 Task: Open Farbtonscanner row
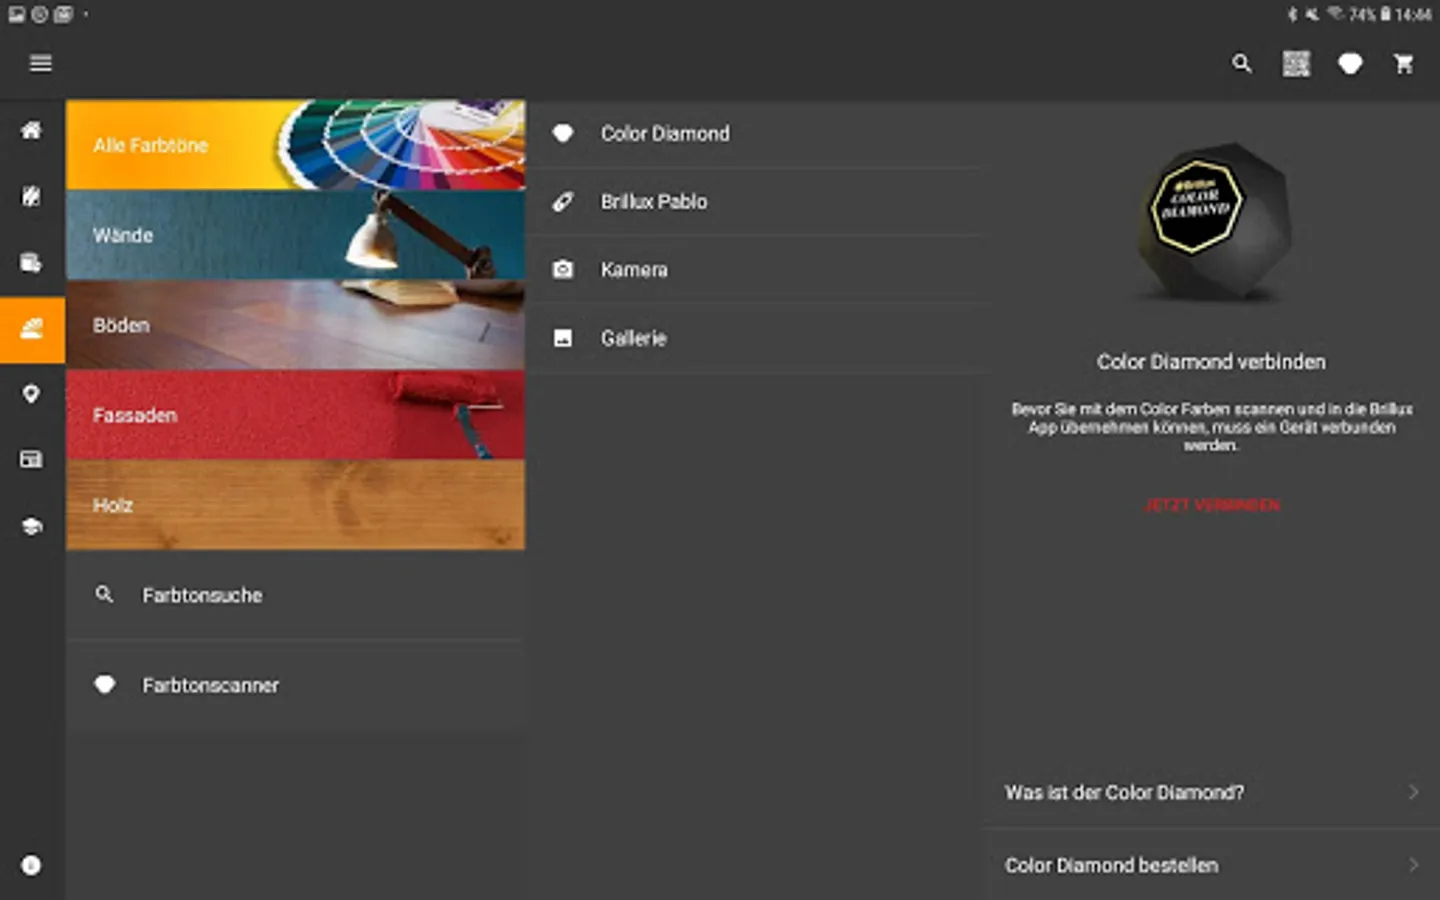tap(296, 685)
